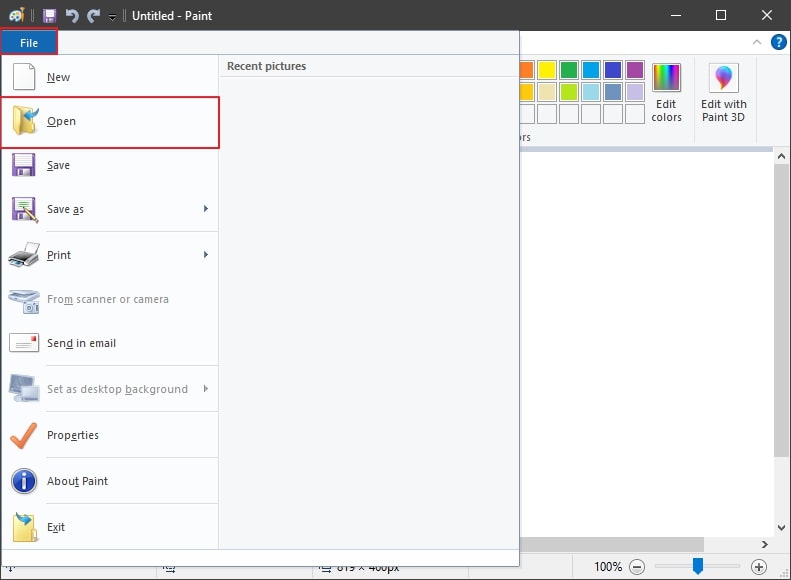Pick the indigo color swatch
This screenshot has height=580, width=791.
pyautogui.click(x=612, y=70)
